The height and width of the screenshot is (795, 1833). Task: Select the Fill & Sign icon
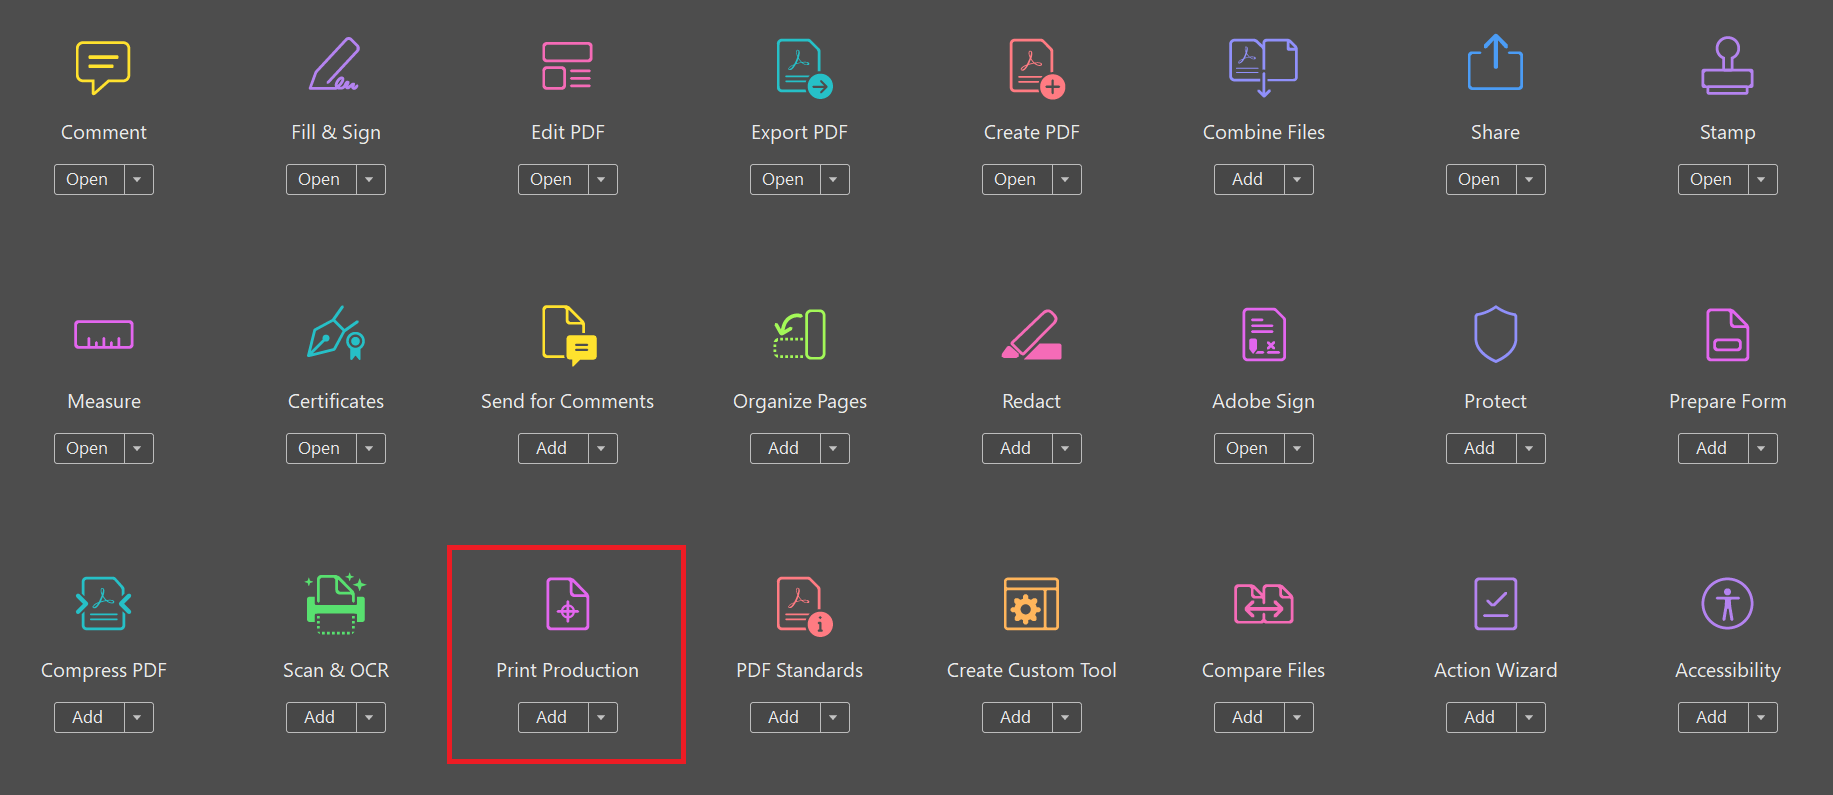tap(335, 65)
